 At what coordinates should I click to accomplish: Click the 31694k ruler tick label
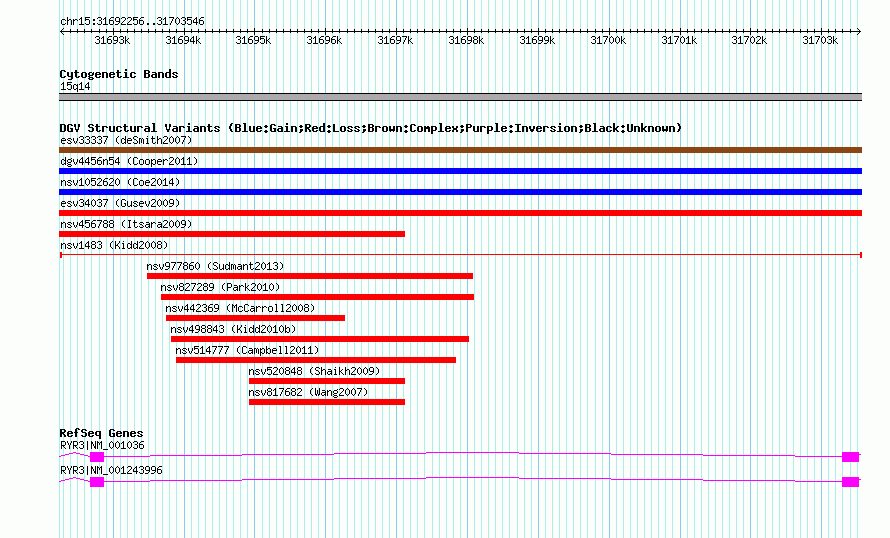pos(183,40)
